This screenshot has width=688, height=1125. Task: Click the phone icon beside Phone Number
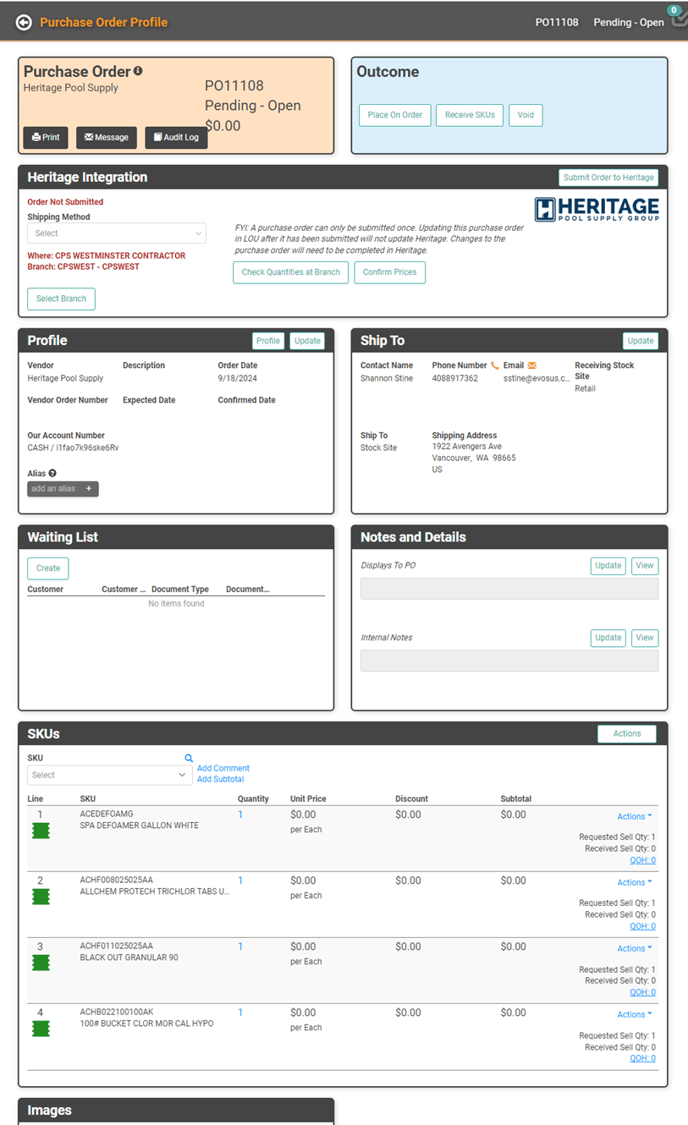[495, 366]
